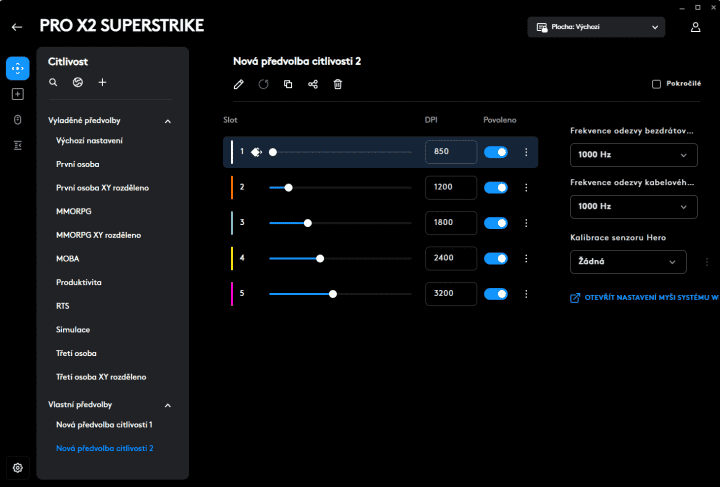Toggle slot 4 enabled switch

[495, 258]
